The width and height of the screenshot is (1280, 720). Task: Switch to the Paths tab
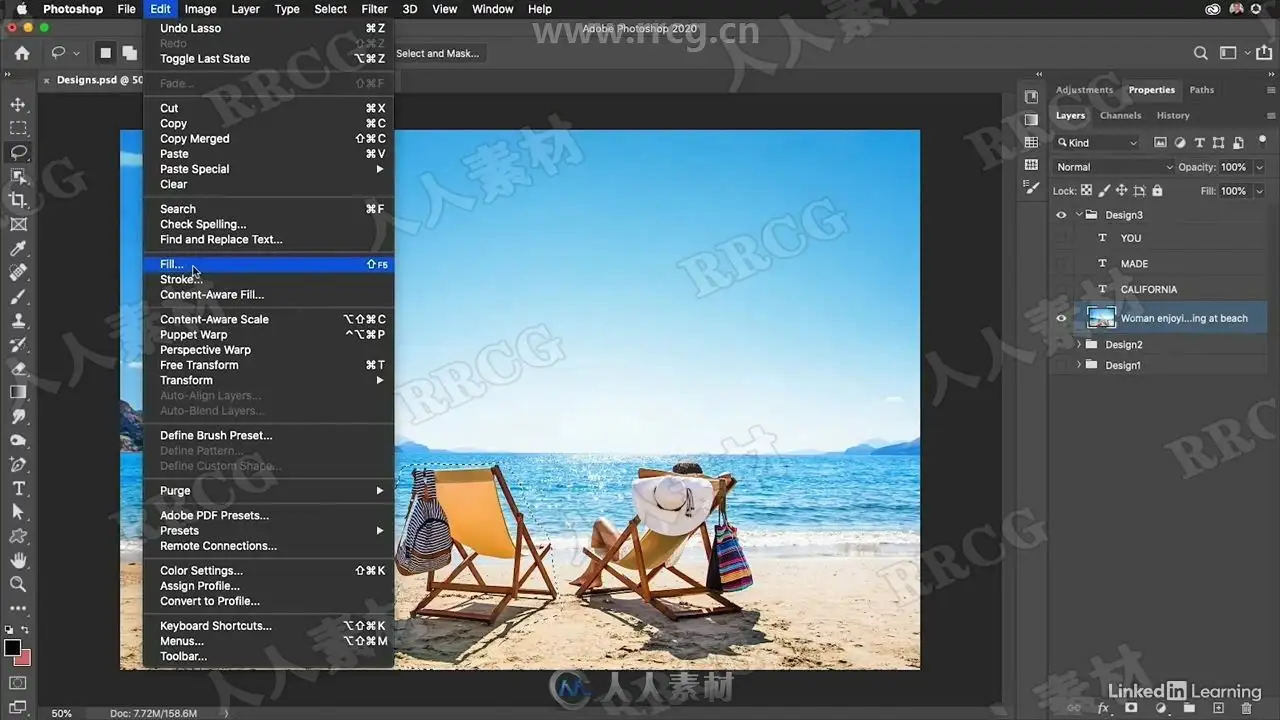coord(1201,90)
